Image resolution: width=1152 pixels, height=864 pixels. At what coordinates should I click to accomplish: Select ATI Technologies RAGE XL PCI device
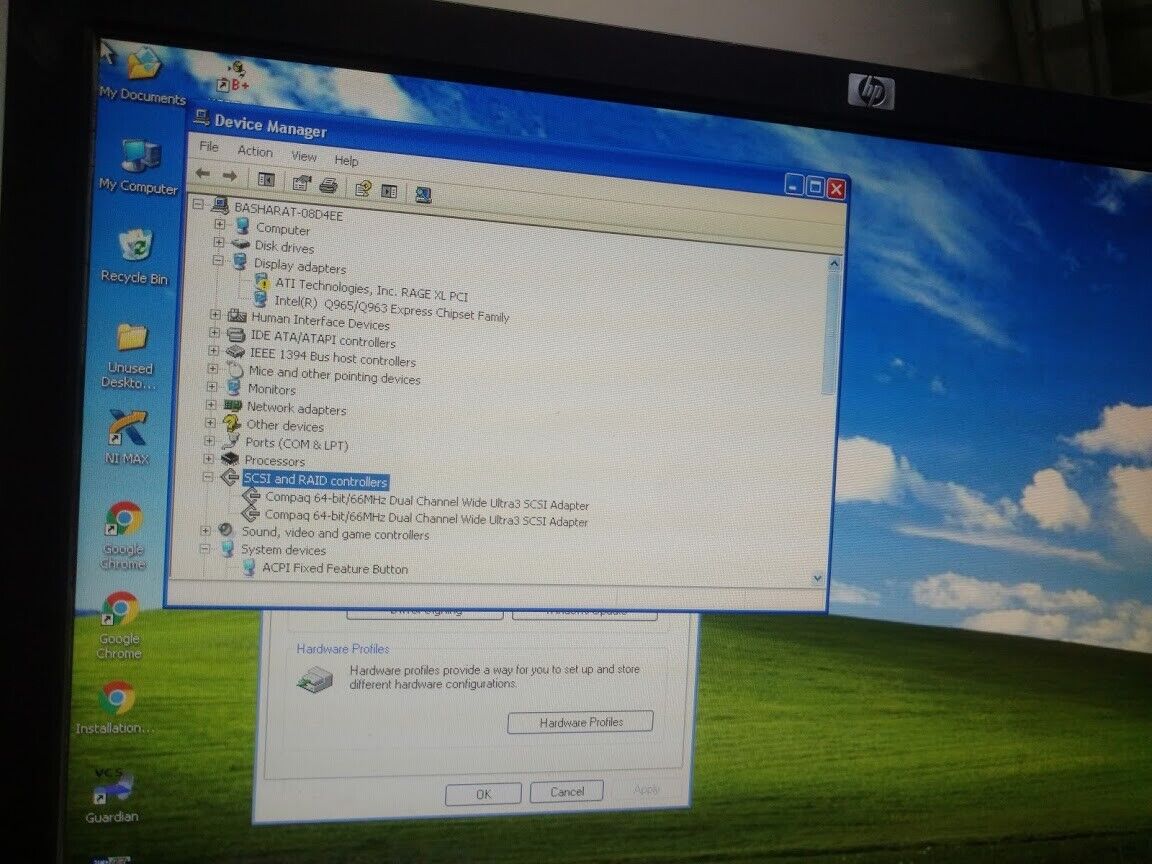click(371, 289)
